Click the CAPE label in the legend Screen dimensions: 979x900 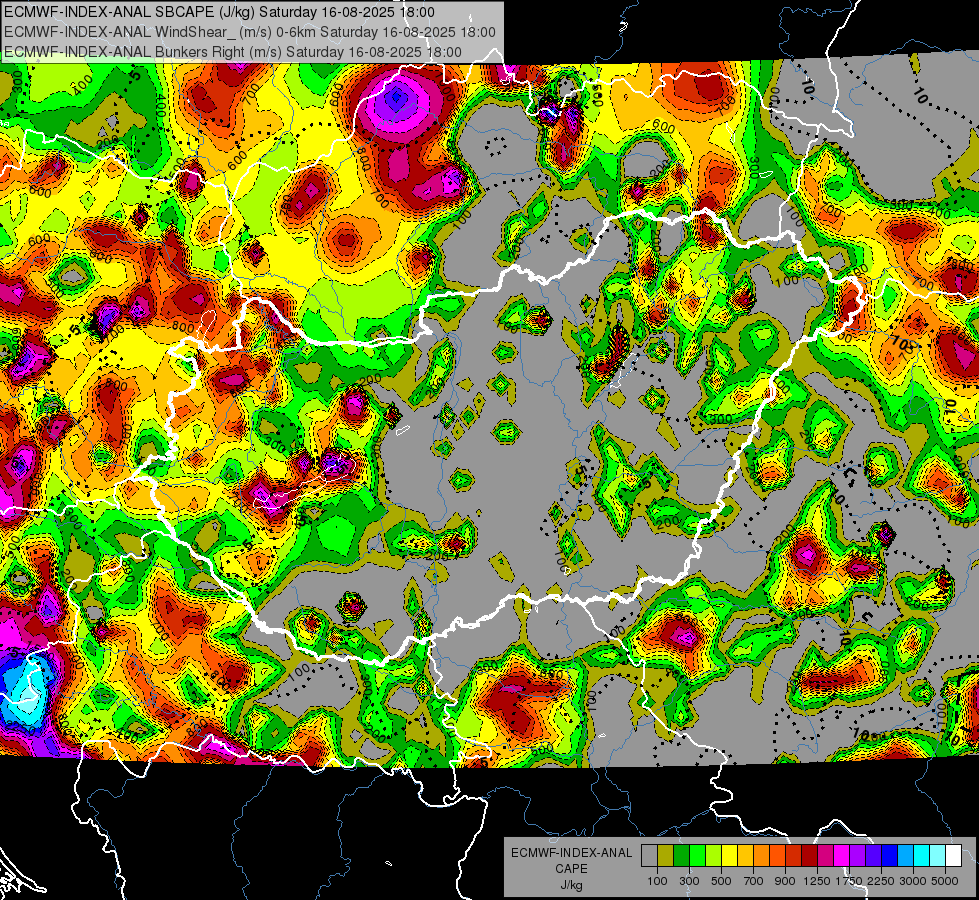pyautogui.click(x=571, y=868)
